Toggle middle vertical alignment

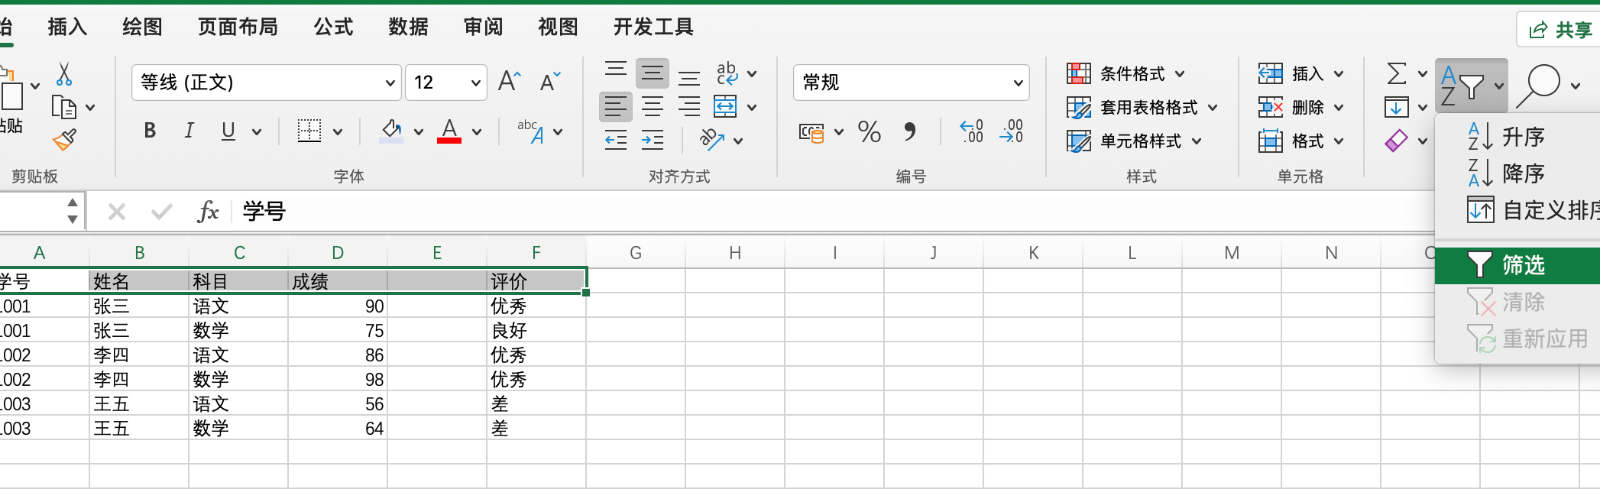click(652, 73)
